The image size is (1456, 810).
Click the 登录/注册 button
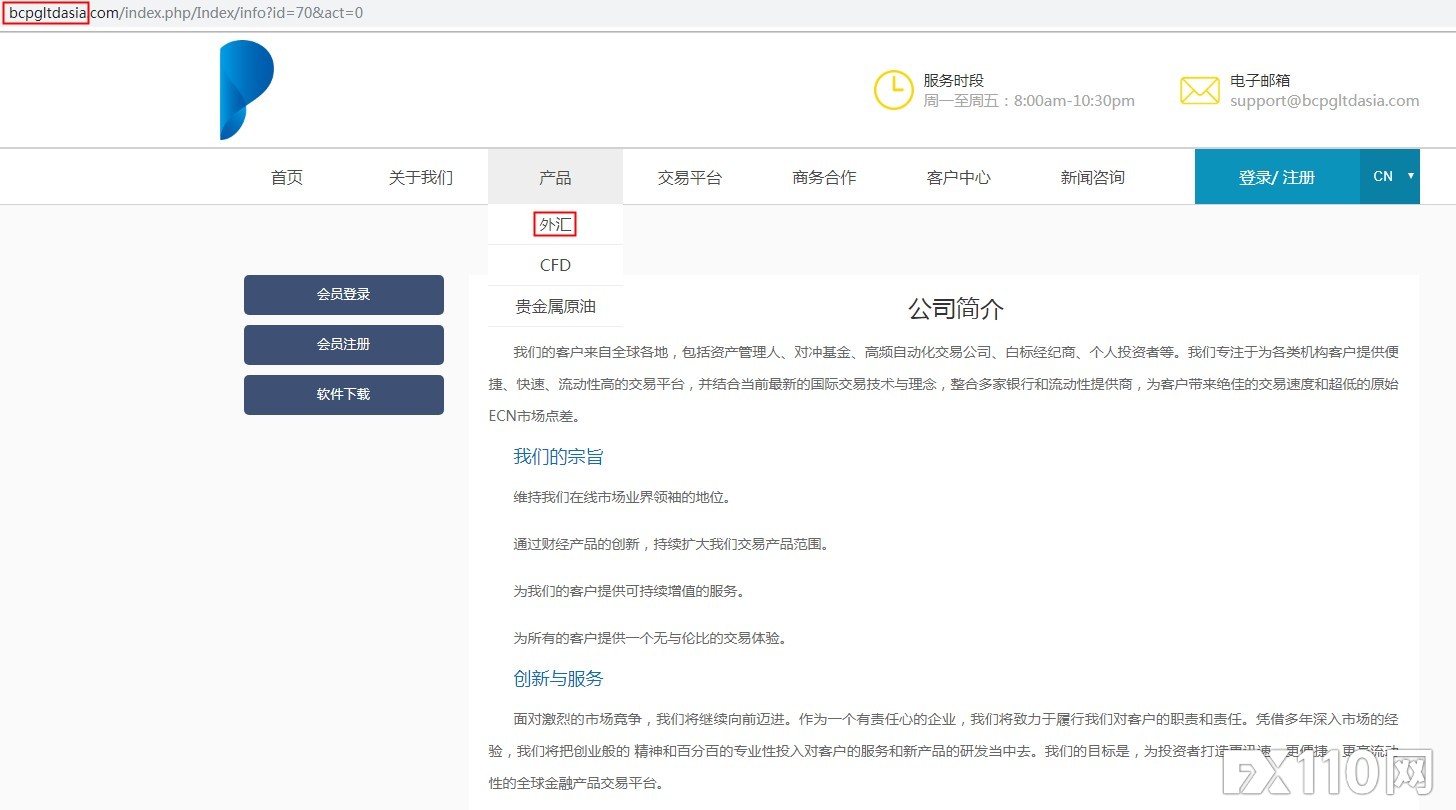1277,175
